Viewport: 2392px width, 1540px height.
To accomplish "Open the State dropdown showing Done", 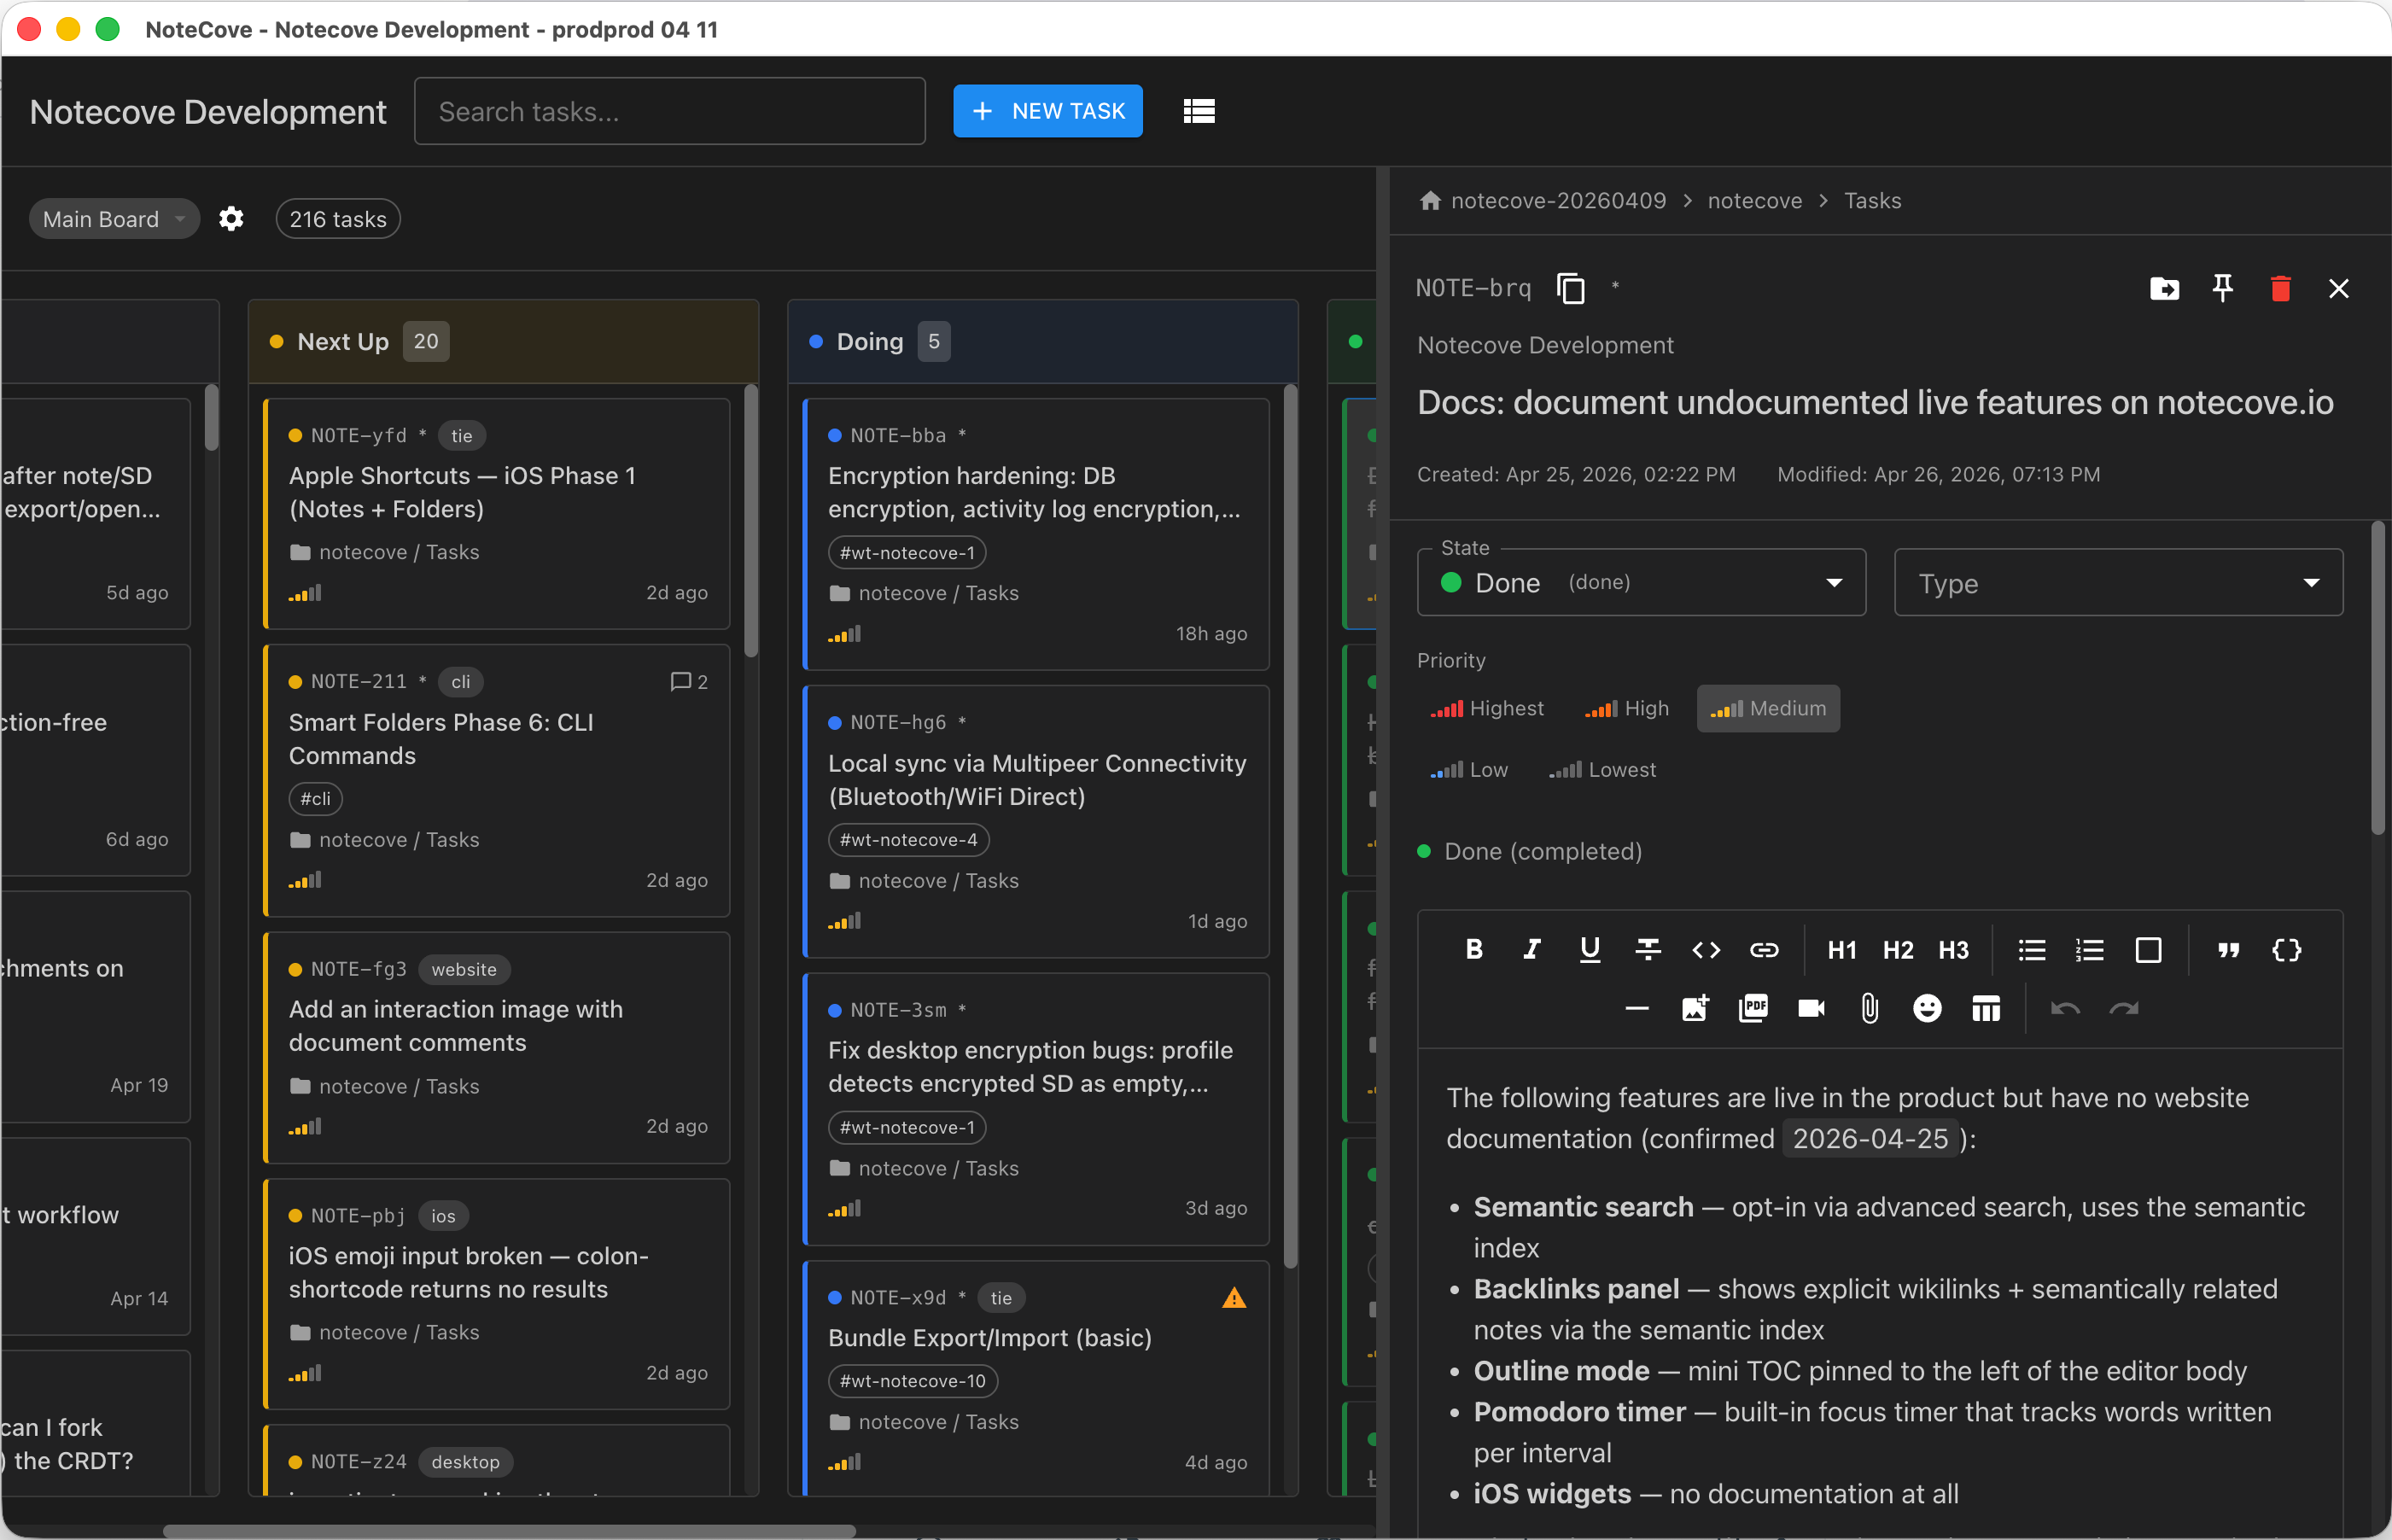I will coord(1641,582).
